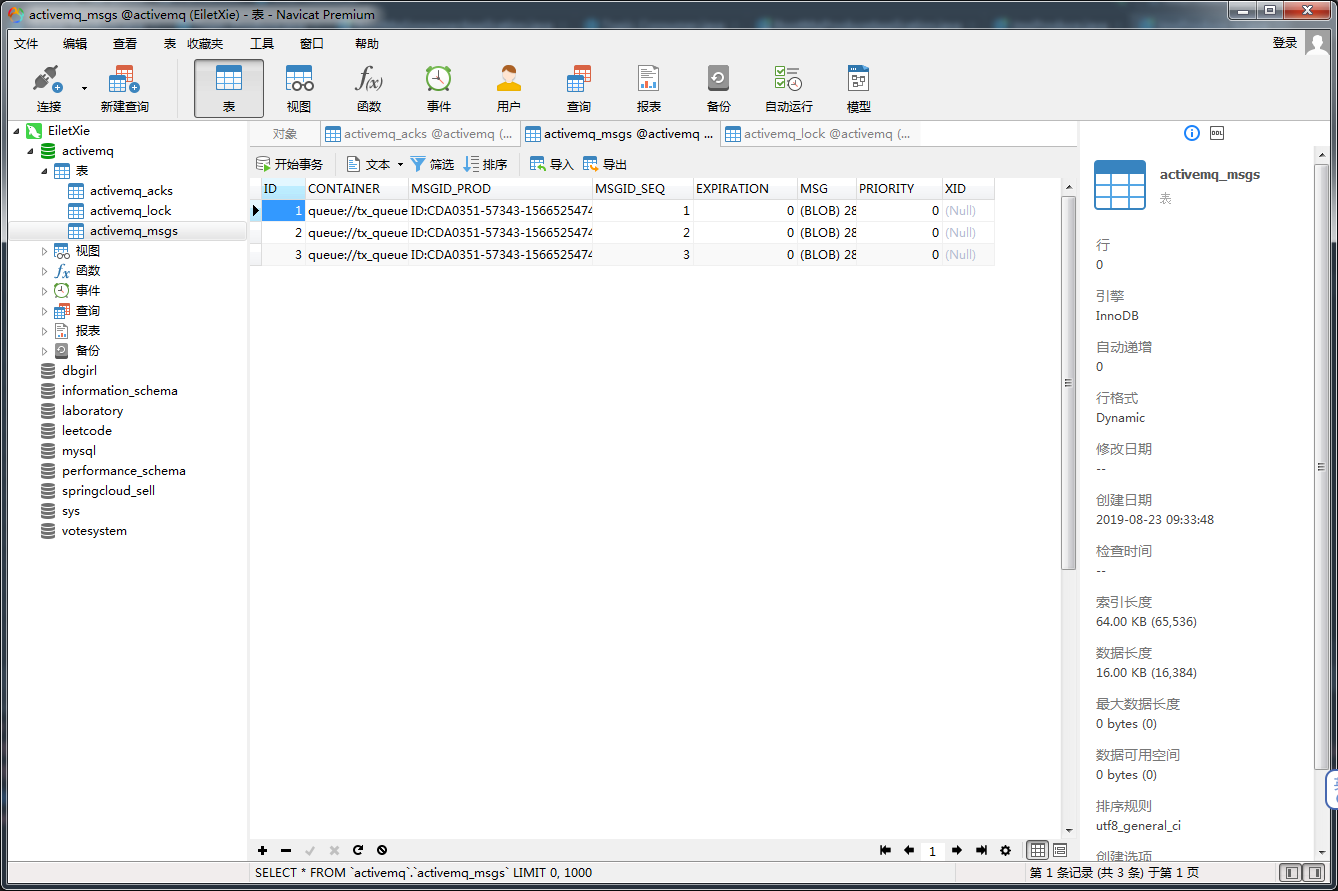Switch to the activemq_acks tab
This screenshot has width=1338, height=891.
(421, 134)
